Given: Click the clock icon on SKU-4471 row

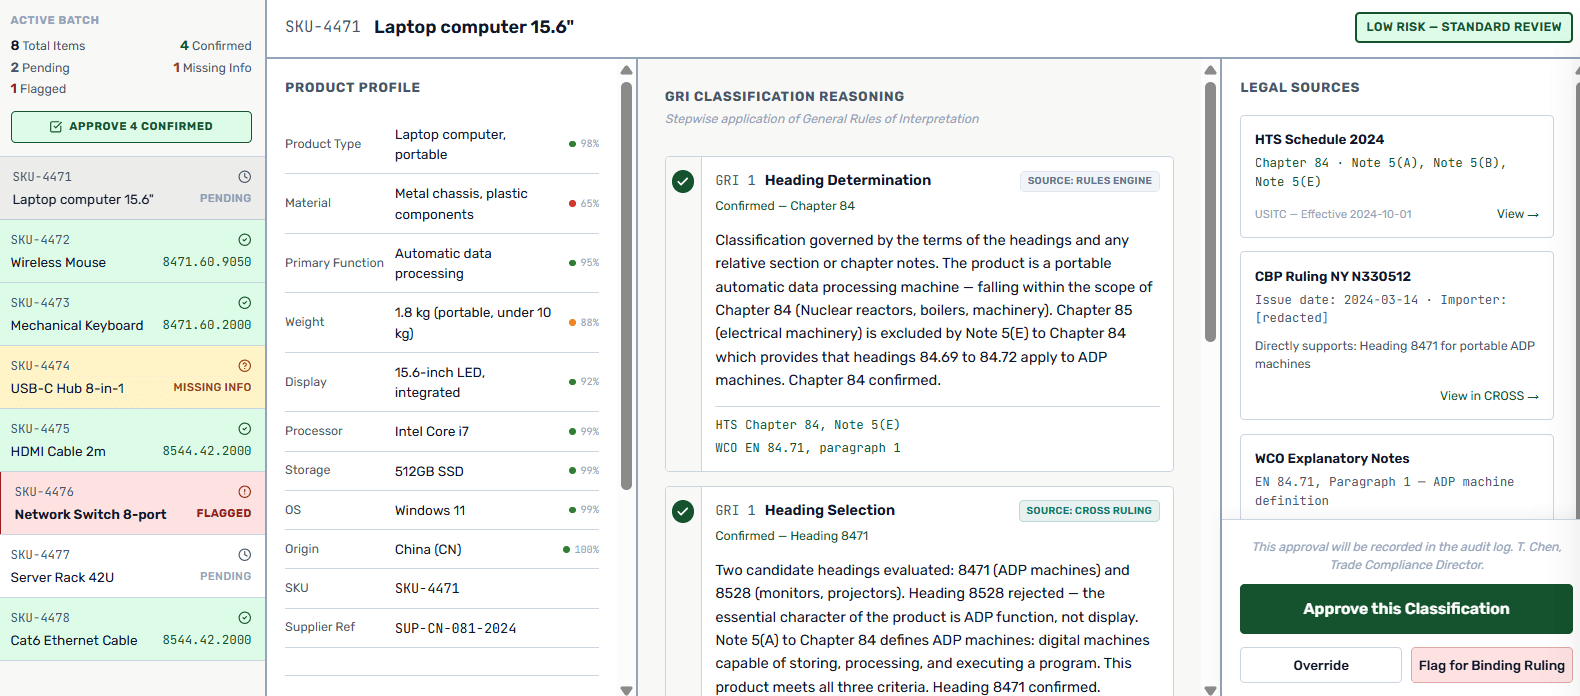Looking at the screenshot, I should [245, 177].
